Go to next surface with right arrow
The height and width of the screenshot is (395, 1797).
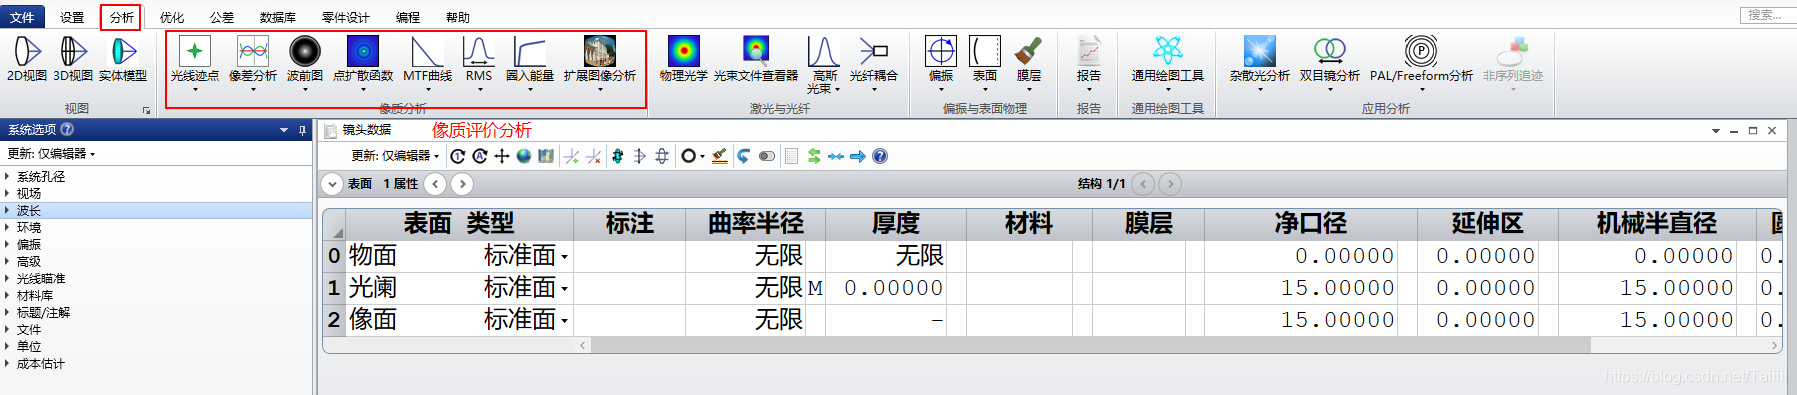click(x=461, y=184)
